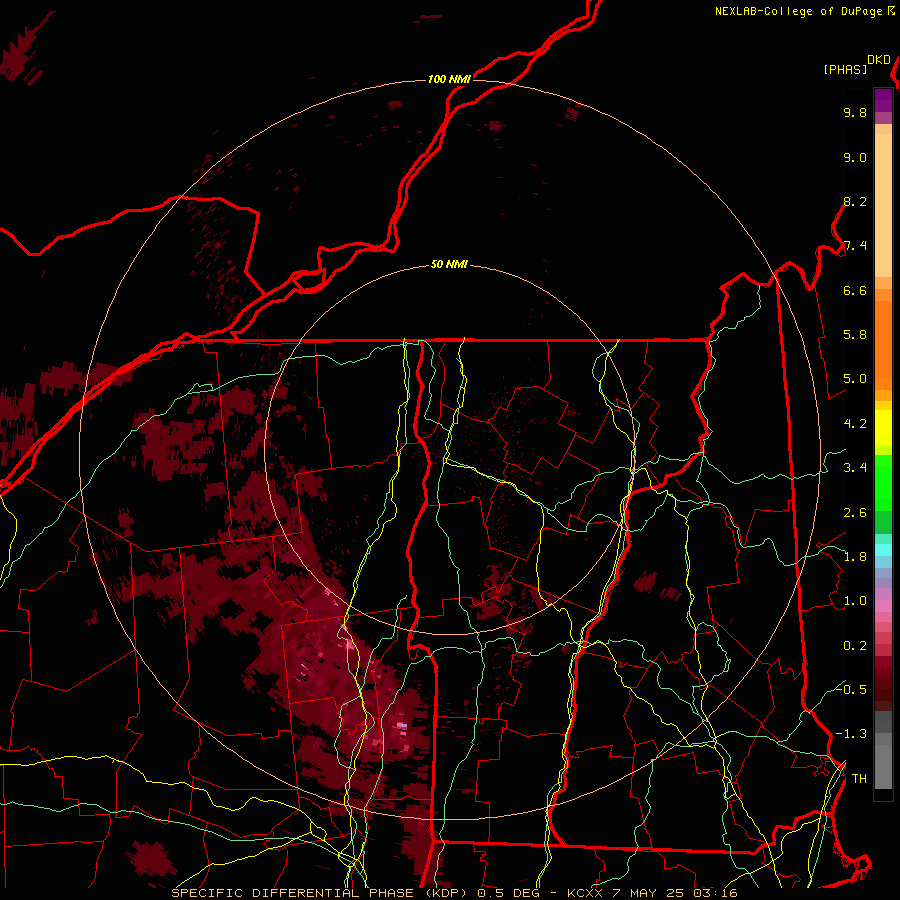Click the 100 NMI range ring label
900x900 pixels.
point(449,79)
